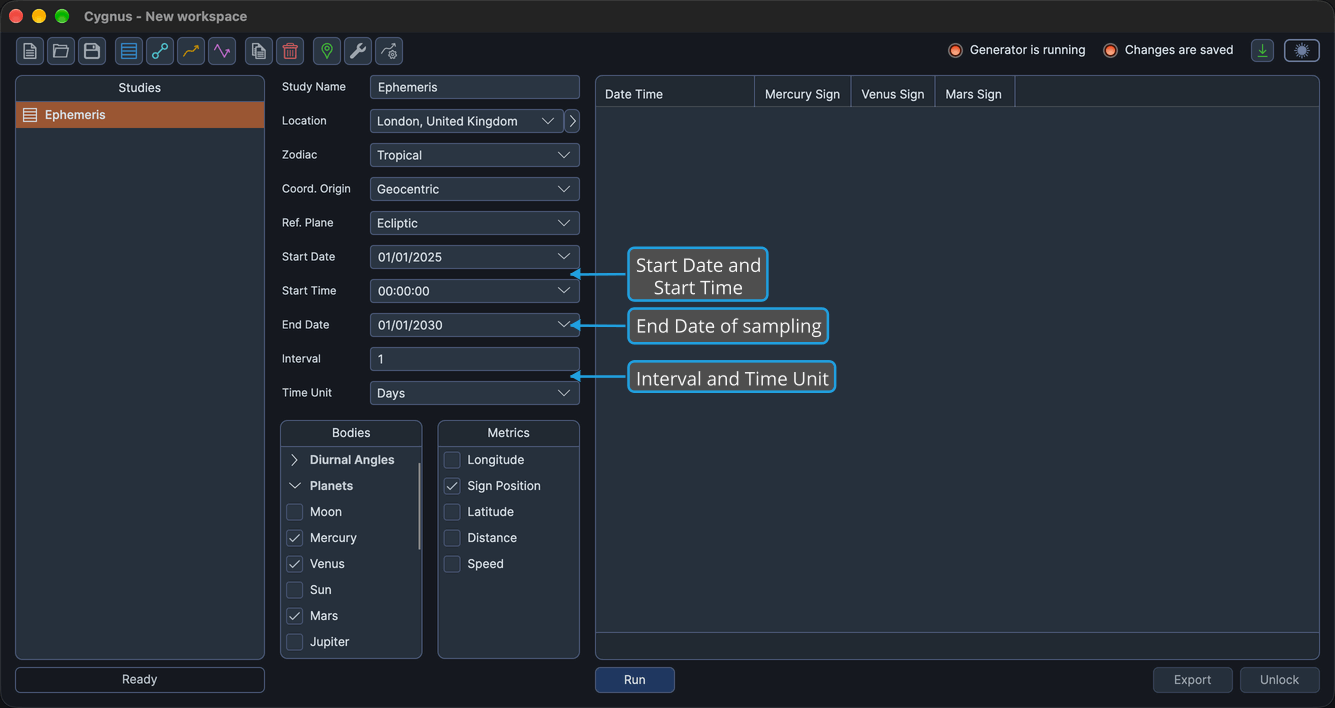
Task: Click the orange indicator beside Changes are saved
Action: click(1110, 50)
